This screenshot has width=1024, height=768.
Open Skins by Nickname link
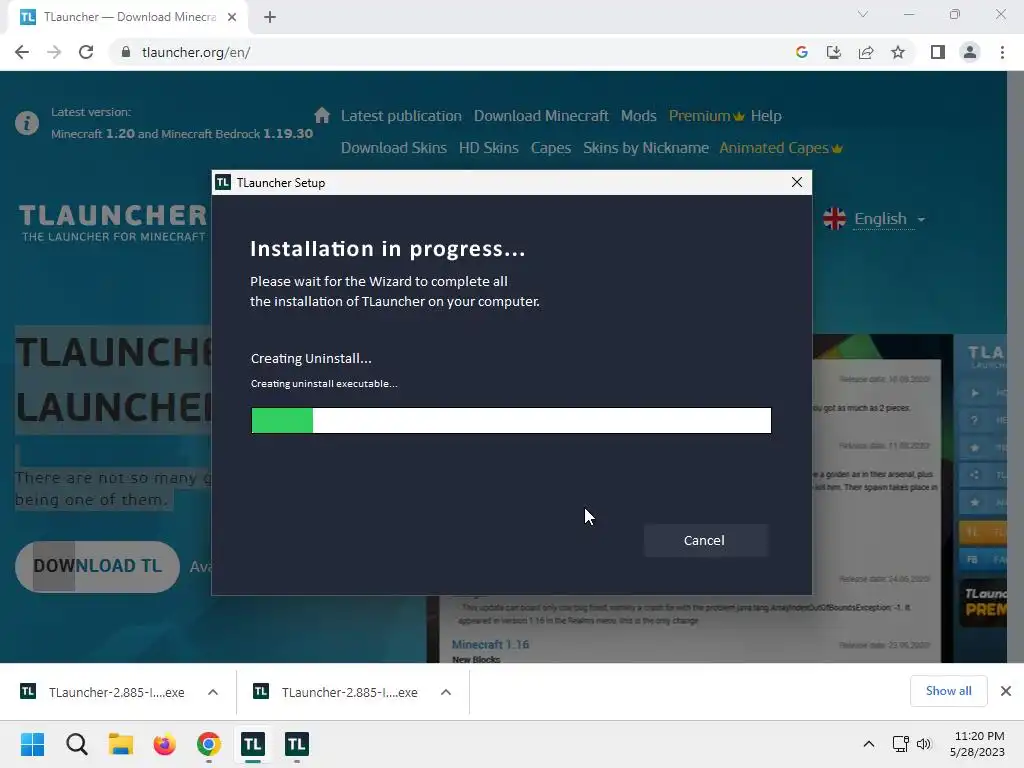tap(645, 148)
